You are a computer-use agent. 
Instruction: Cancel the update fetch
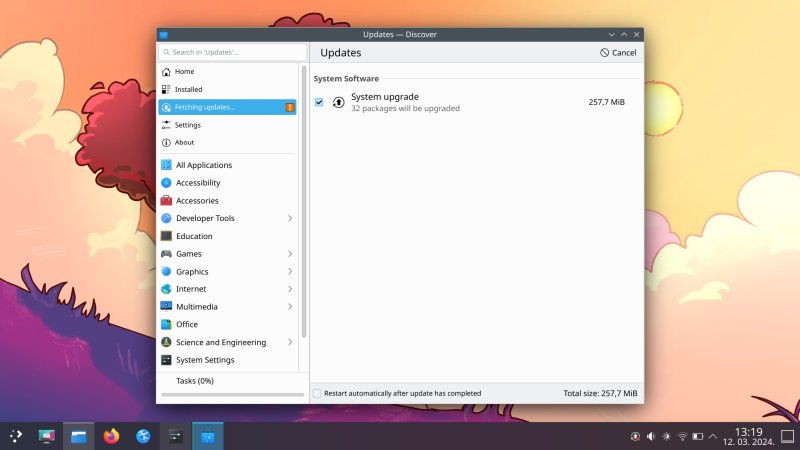tap(618, 53)
